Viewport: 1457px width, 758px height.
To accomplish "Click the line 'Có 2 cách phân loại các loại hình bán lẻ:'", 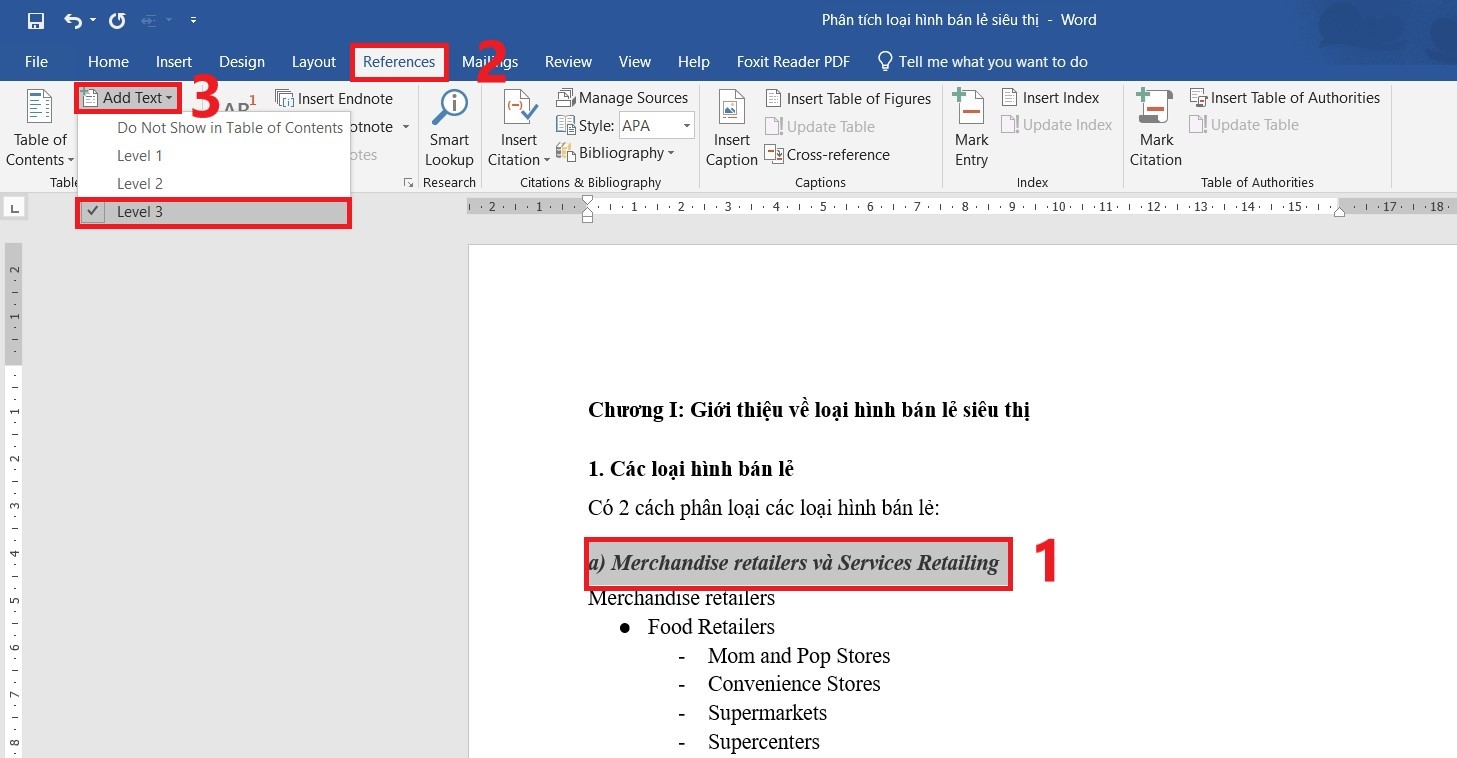I will (x=764, y=508).
